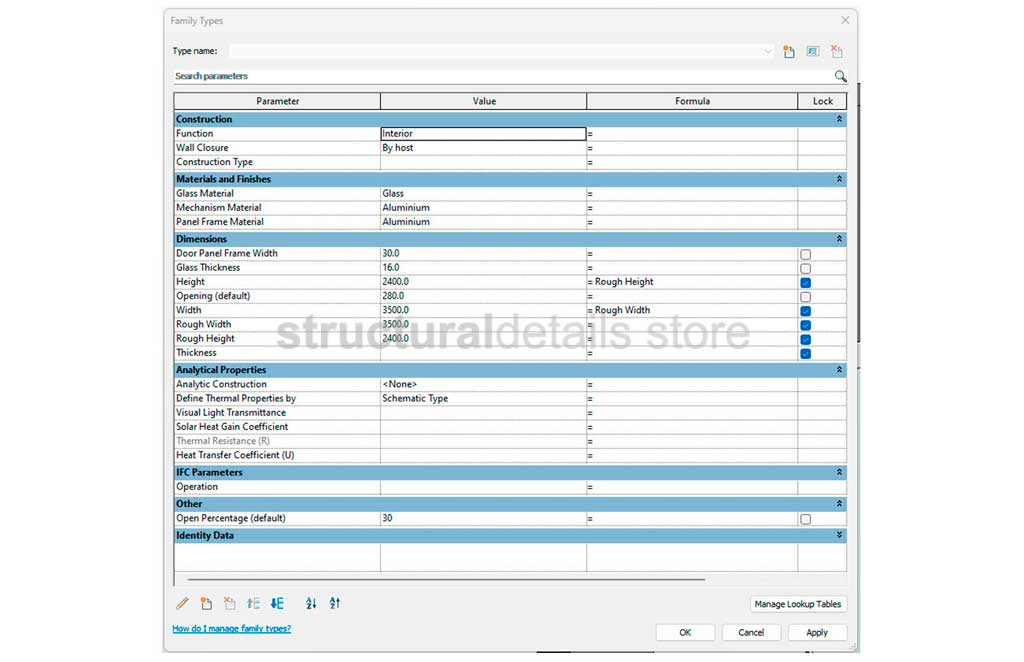
Task: Click the Edit Parameter pencil icon
Action: (x=182, y=603)
